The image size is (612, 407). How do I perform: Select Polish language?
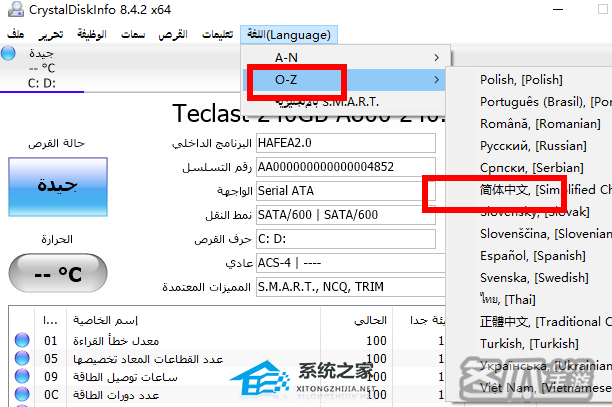pyautogui.click(x=521, y=80)
